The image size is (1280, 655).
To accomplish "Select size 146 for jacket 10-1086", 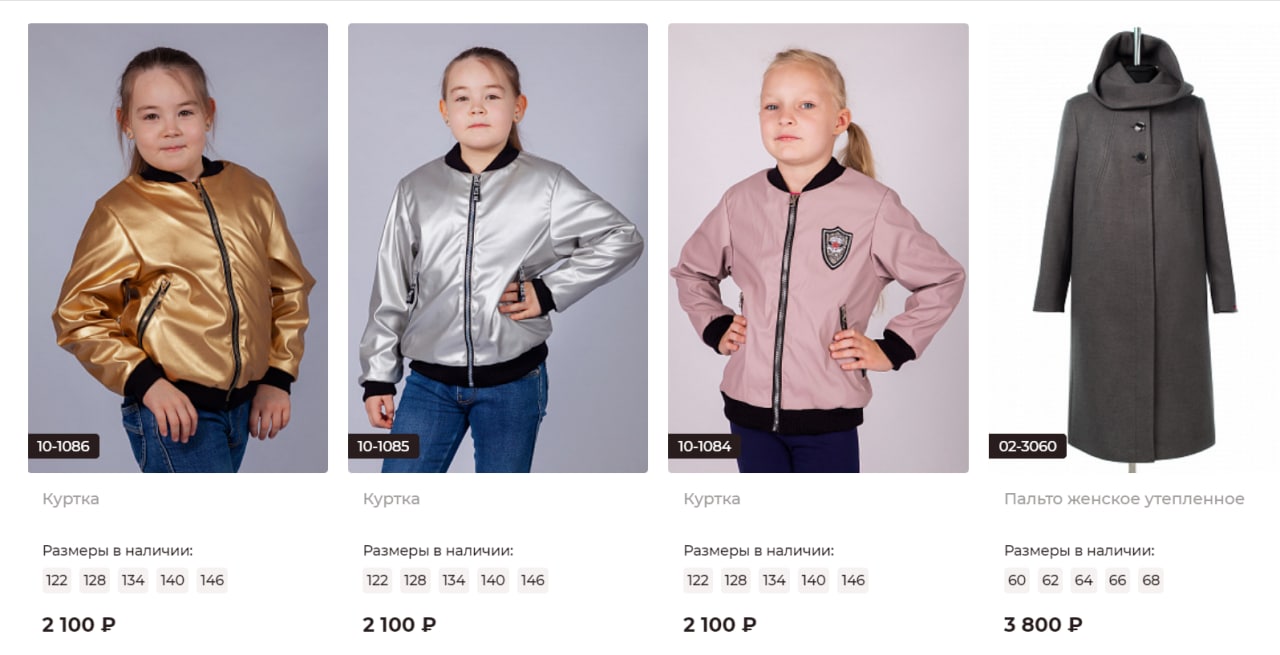I will [212, 581].
